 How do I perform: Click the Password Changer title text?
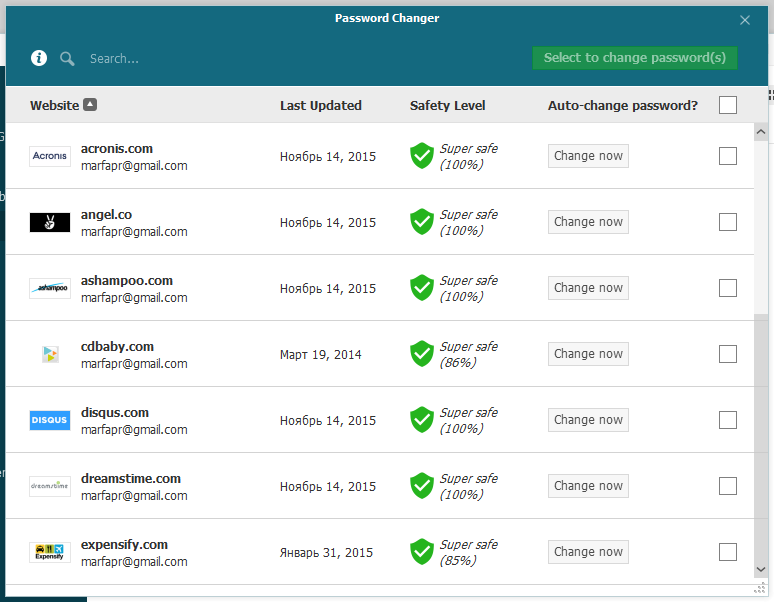click(387, 18)
